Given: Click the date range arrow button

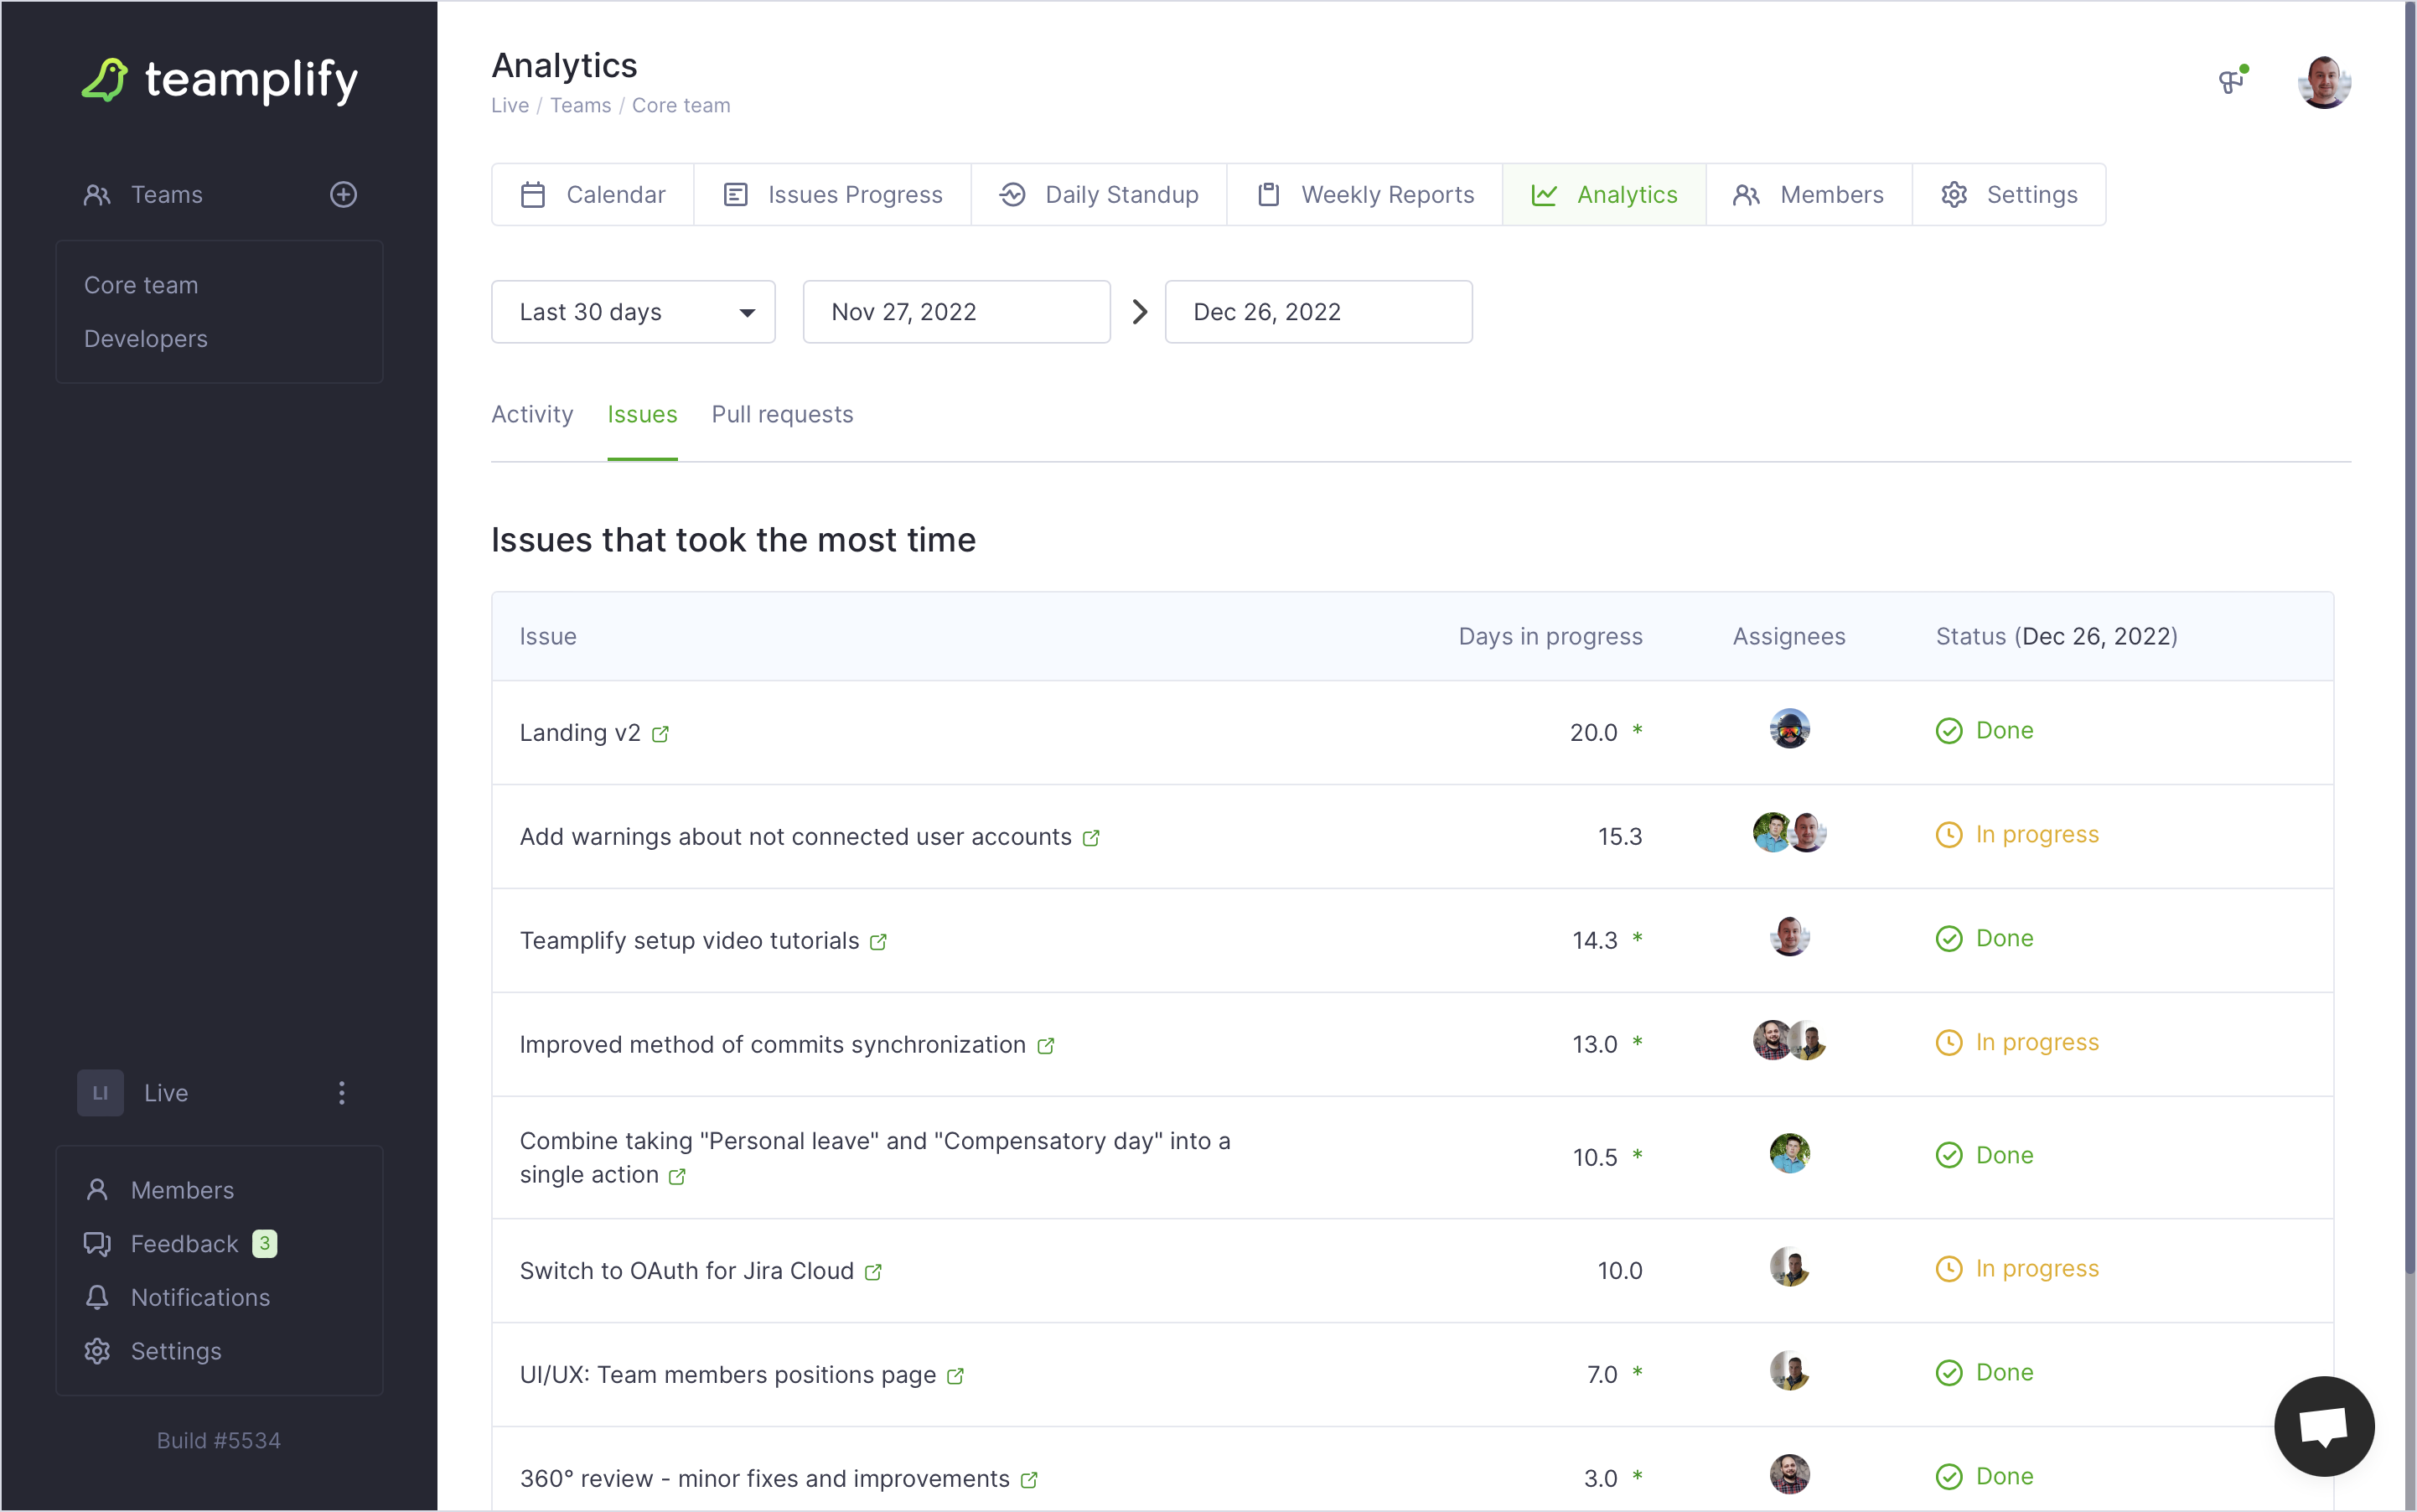Looking at the screenshot, I should pos(1139,312).
